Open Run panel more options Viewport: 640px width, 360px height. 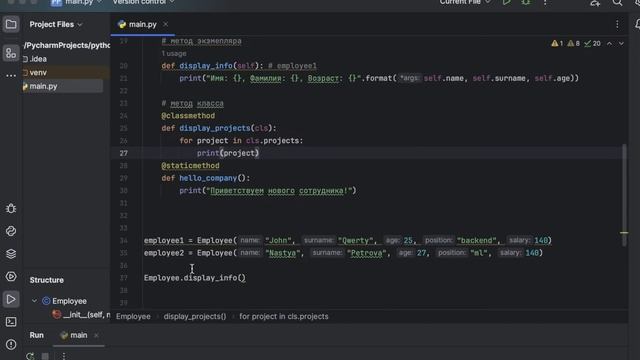(64, 356)
